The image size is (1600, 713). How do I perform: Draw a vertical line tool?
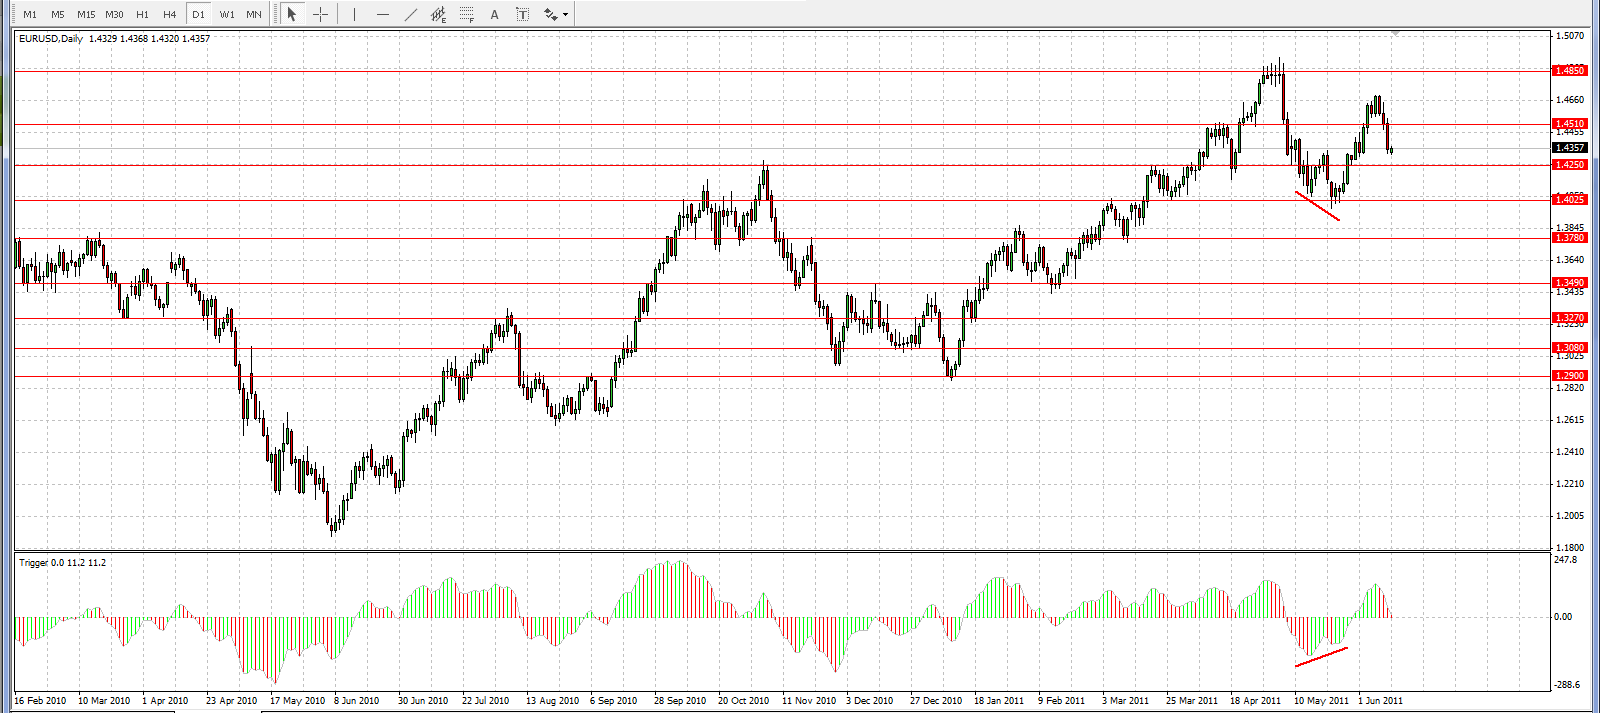354,14
